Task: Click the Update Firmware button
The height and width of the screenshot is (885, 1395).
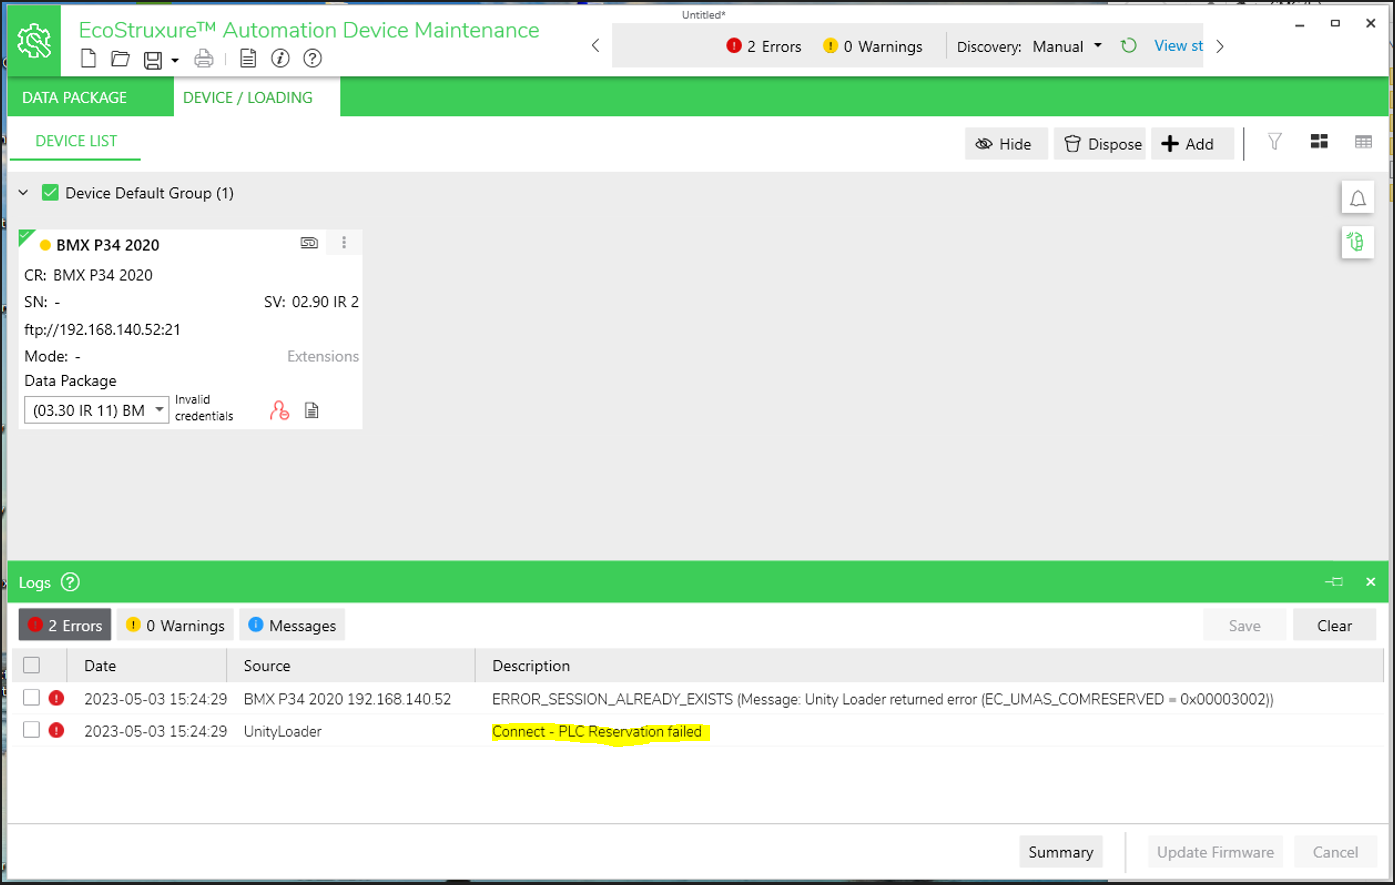Action: [x=1215, y=852]
